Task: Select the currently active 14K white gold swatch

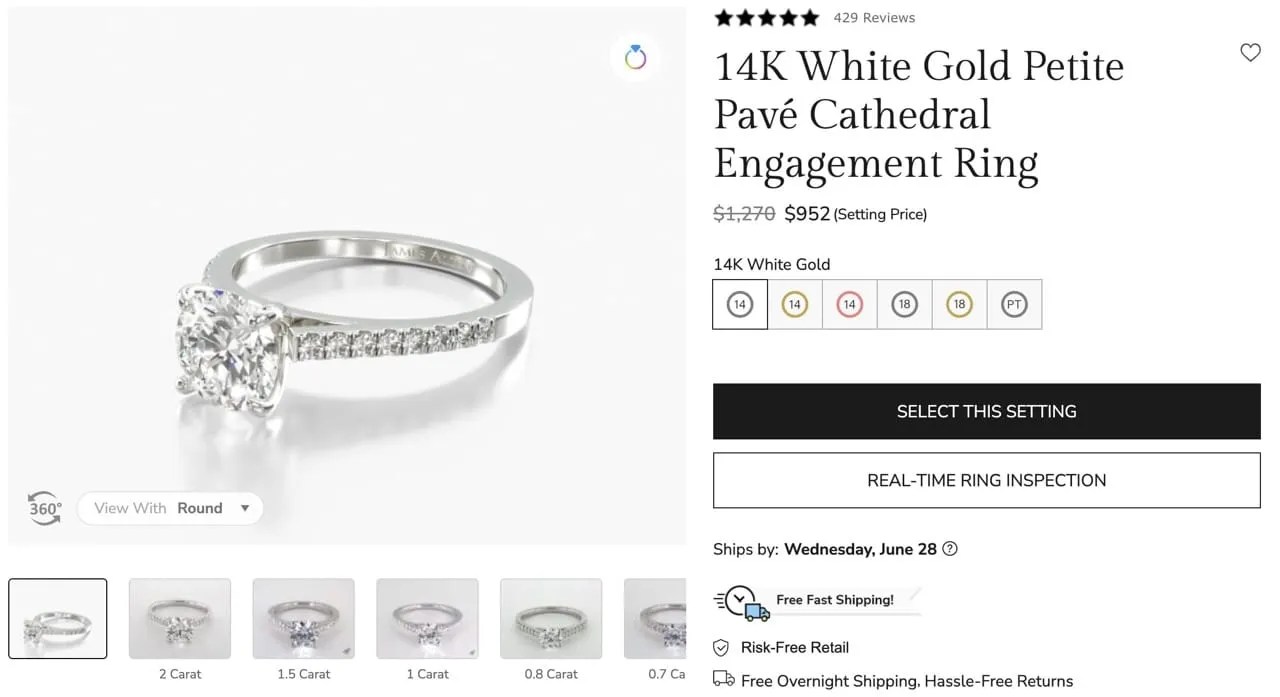Action: 739,304
